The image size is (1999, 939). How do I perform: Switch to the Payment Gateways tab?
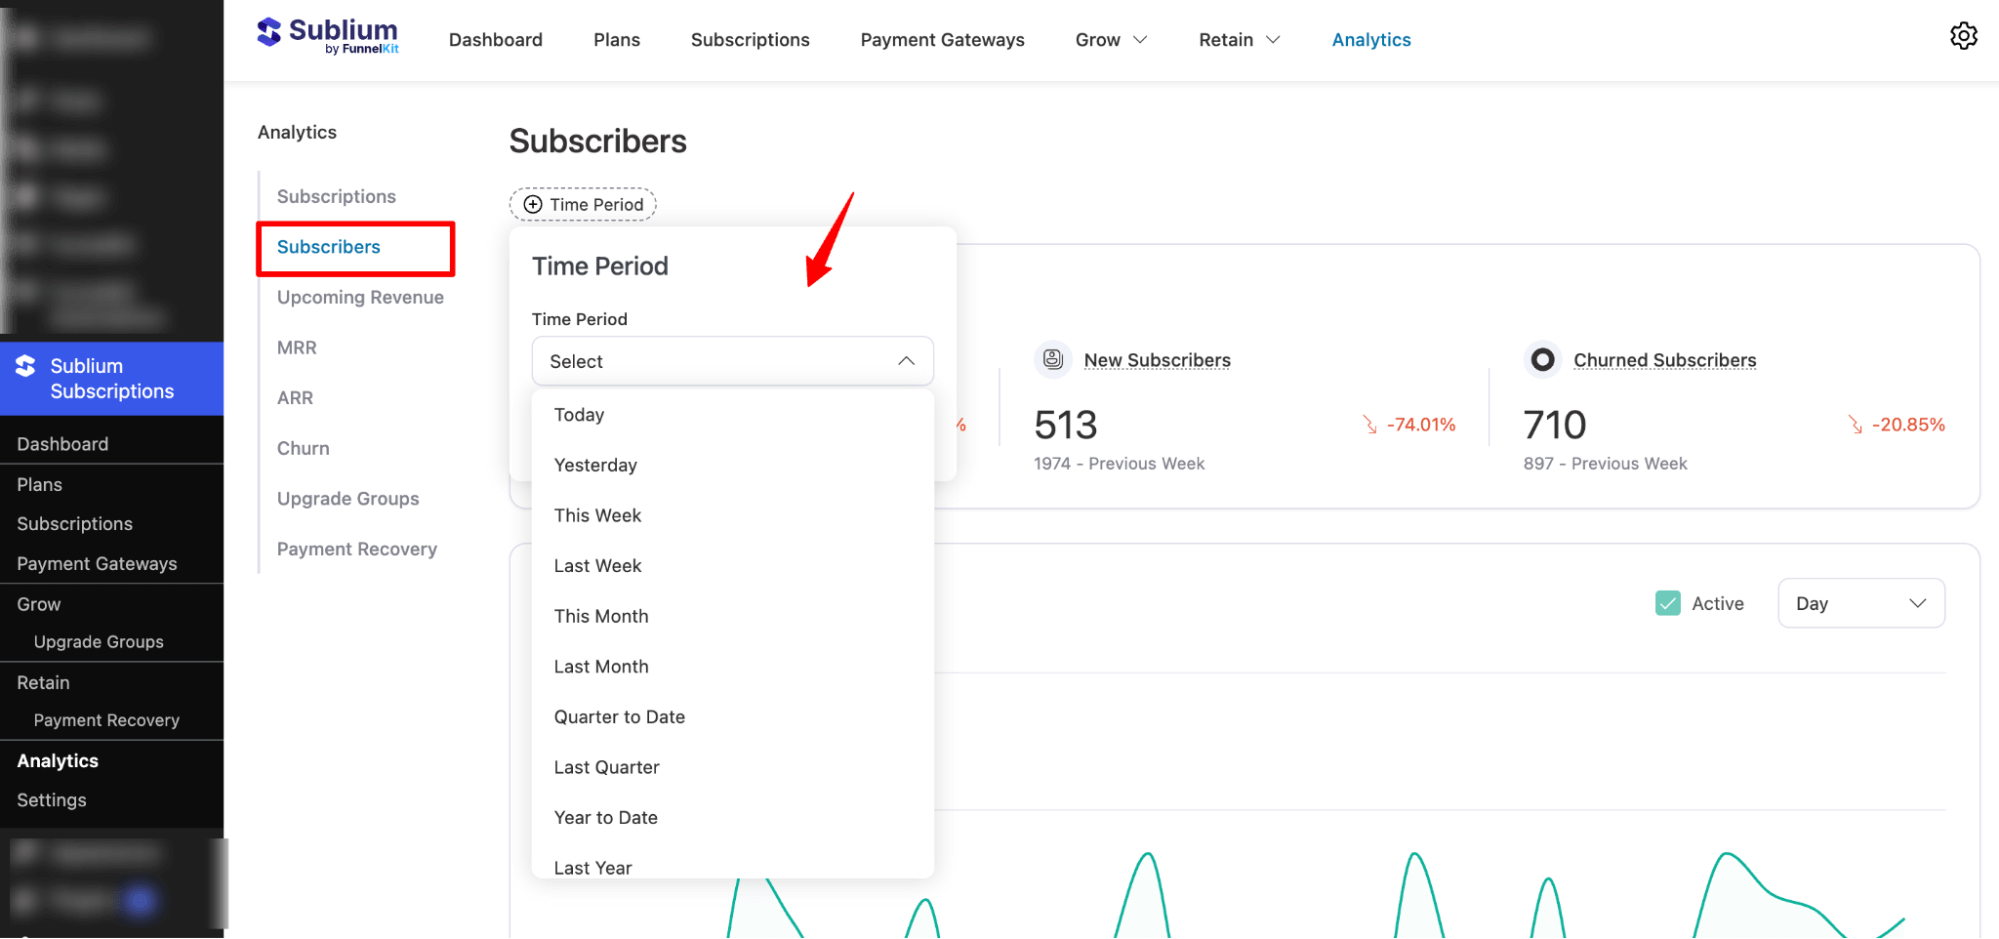point(941,39)
